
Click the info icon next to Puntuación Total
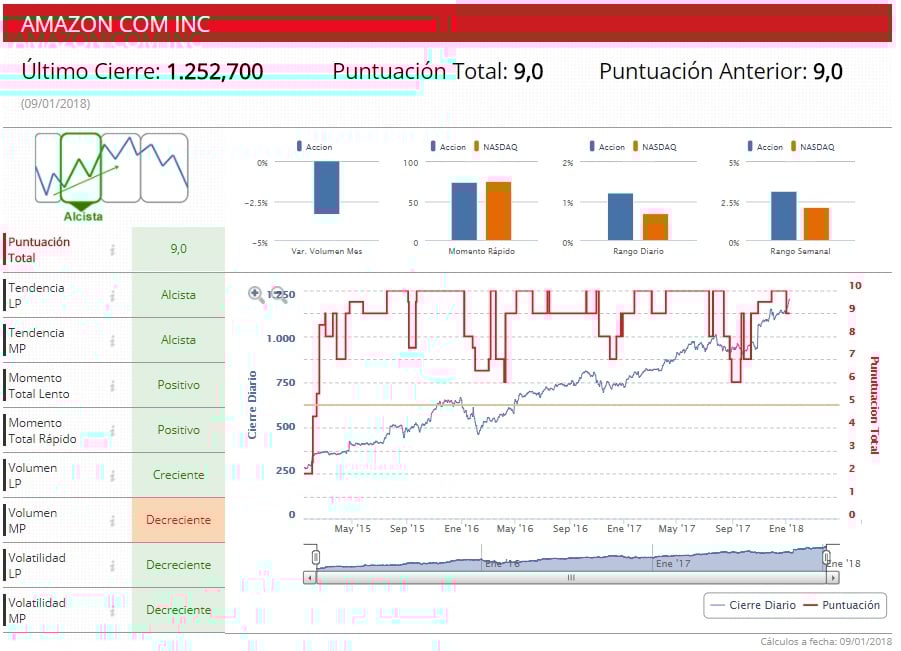[113, 249]
